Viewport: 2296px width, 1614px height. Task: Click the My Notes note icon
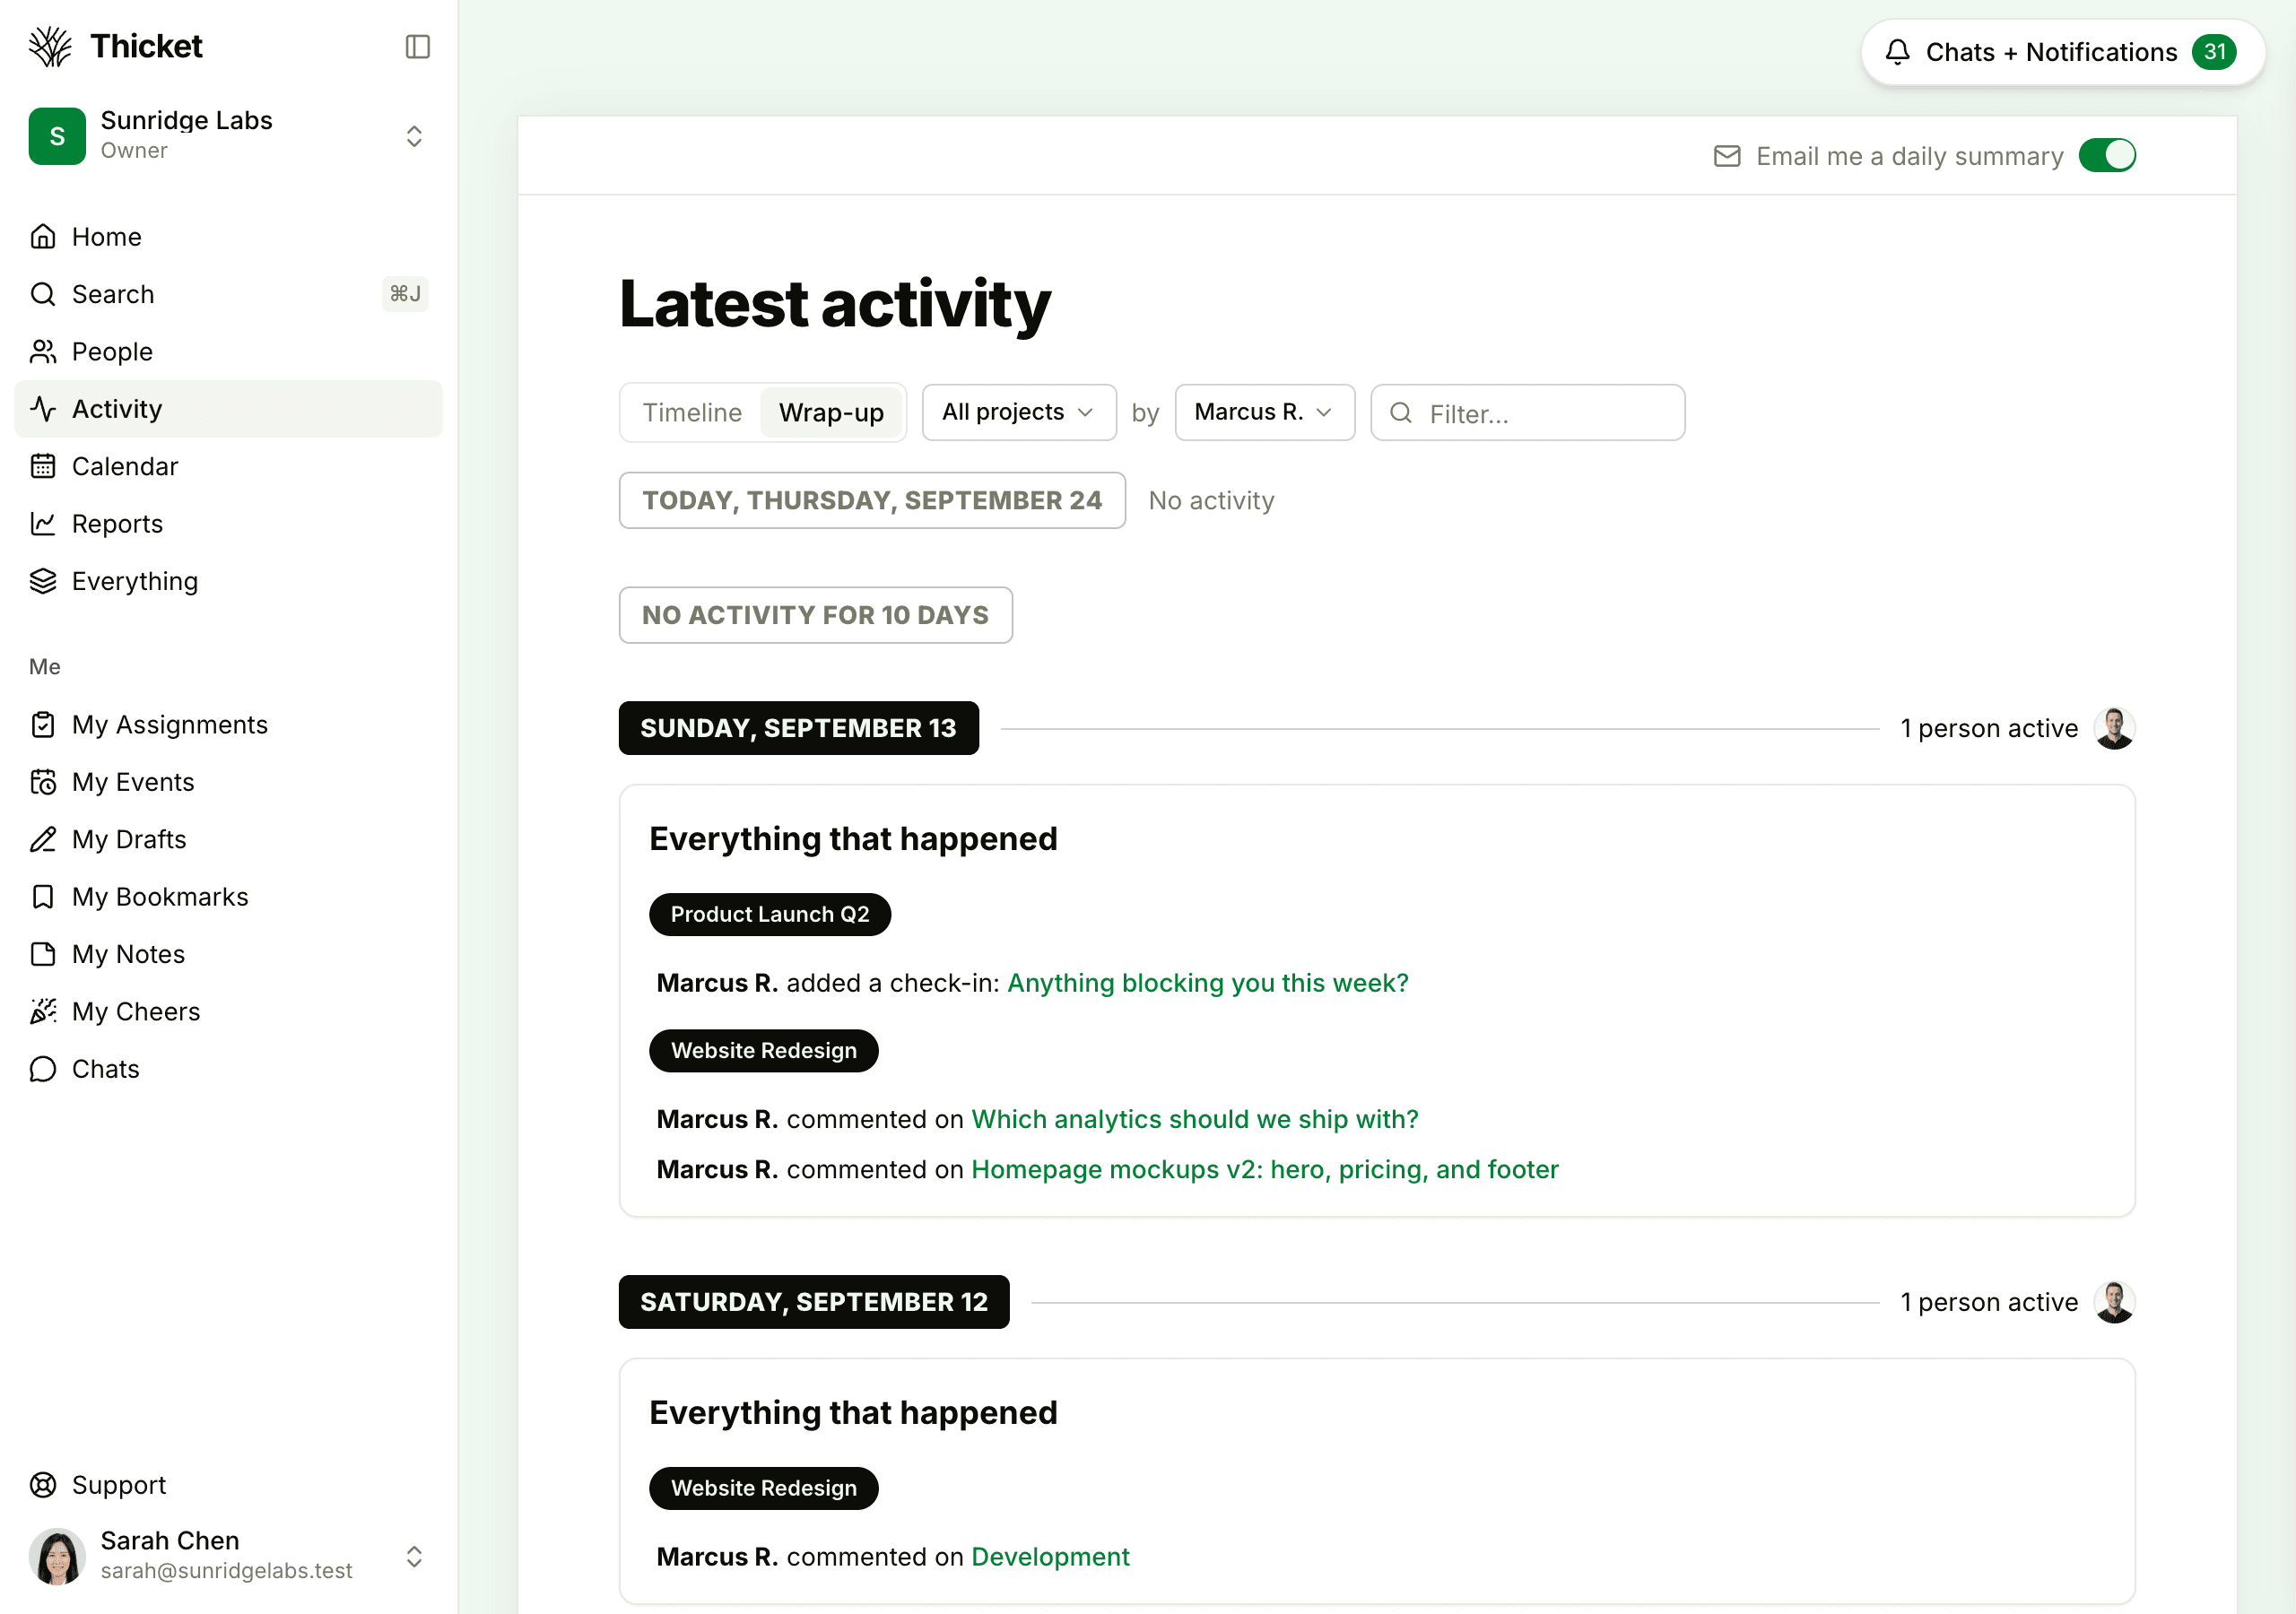point(43,954)
